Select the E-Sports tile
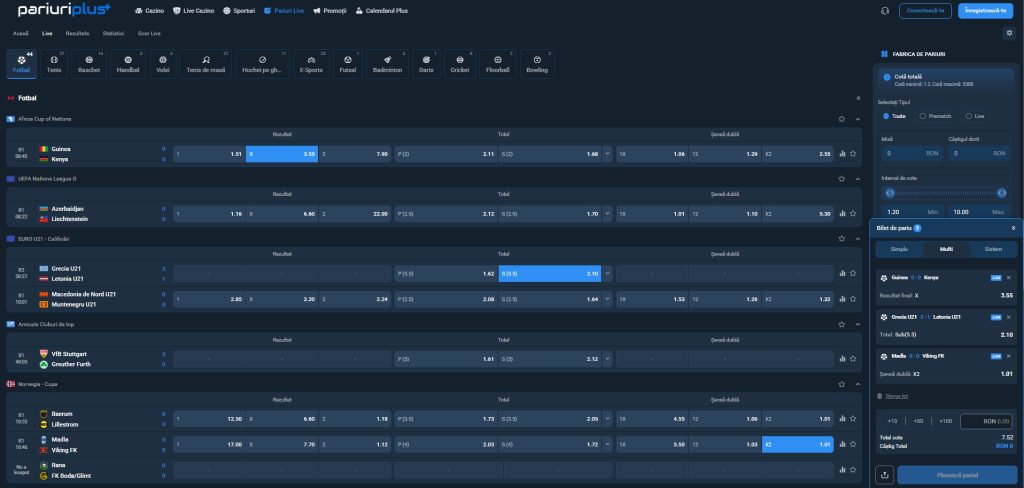Image resolution: width=1024 pixels, height=488 pixels. 312,64
